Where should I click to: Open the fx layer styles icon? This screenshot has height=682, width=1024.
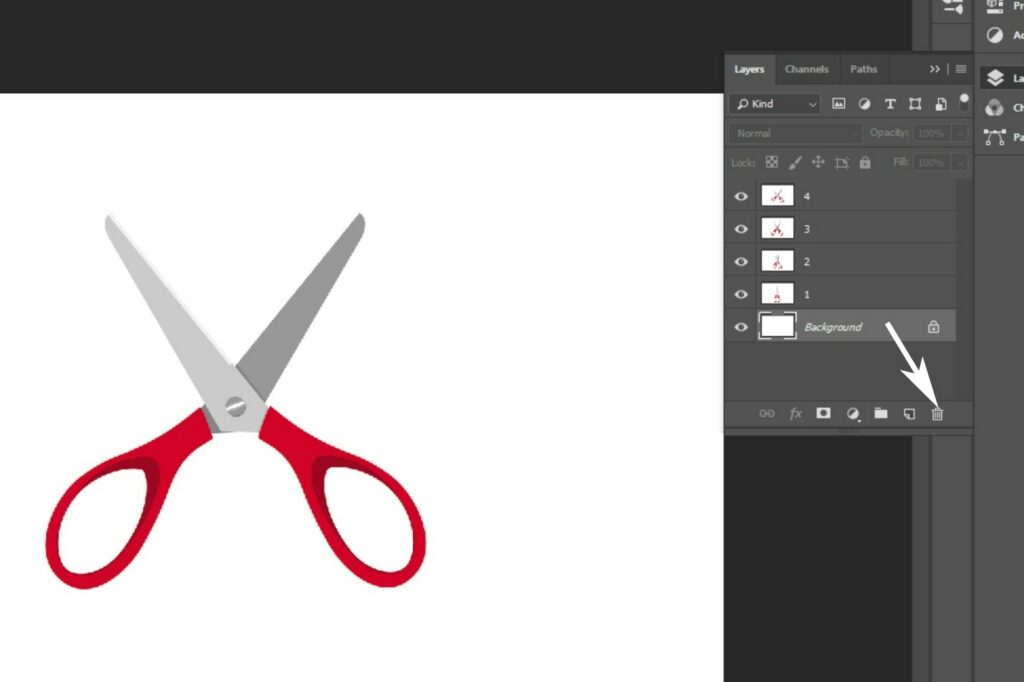click(796, 413)
